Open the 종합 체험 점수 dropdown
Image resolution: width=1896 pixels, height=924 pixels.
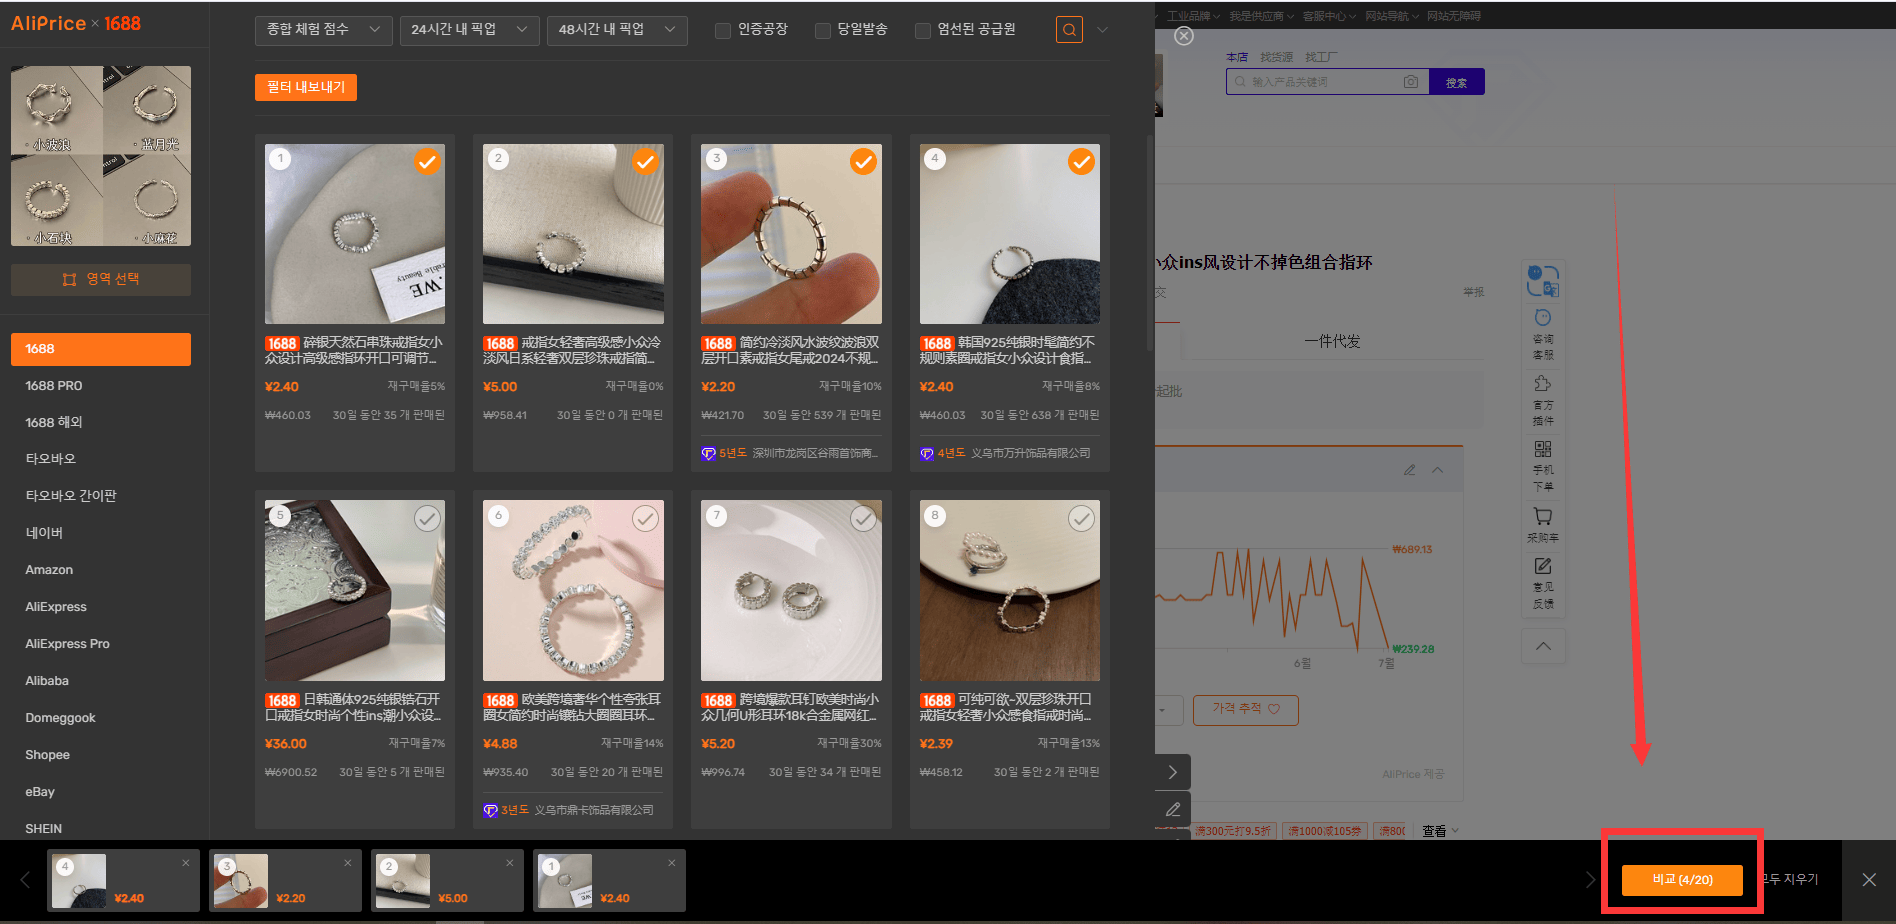click(323, 30)
